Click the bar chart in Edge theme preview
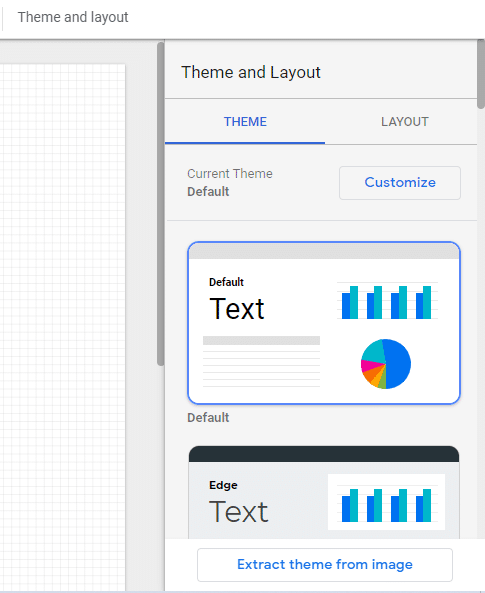This screenshot has height=593, width=485. [387, 503]
